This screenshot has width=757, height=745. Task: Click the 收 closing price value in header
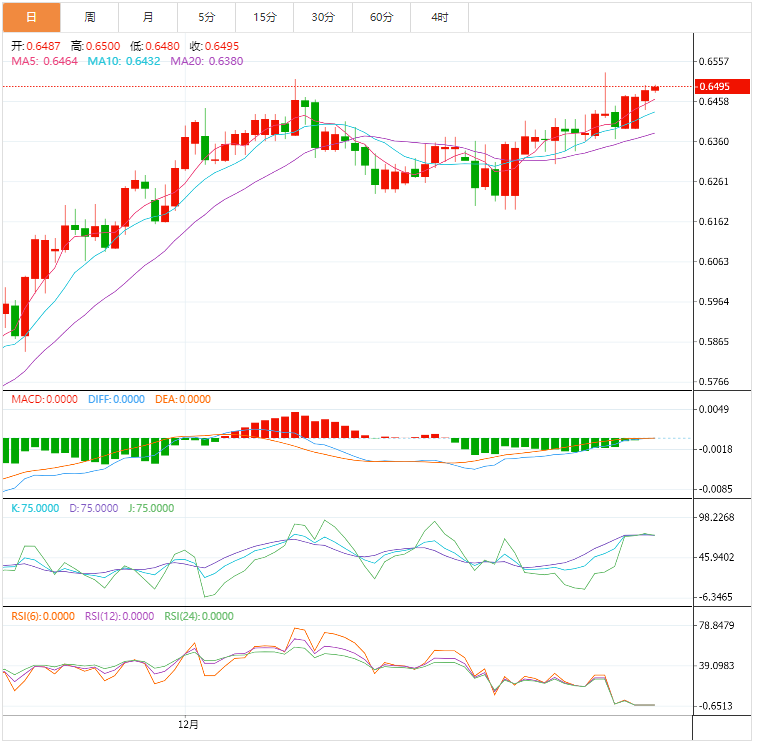point(214,46)
